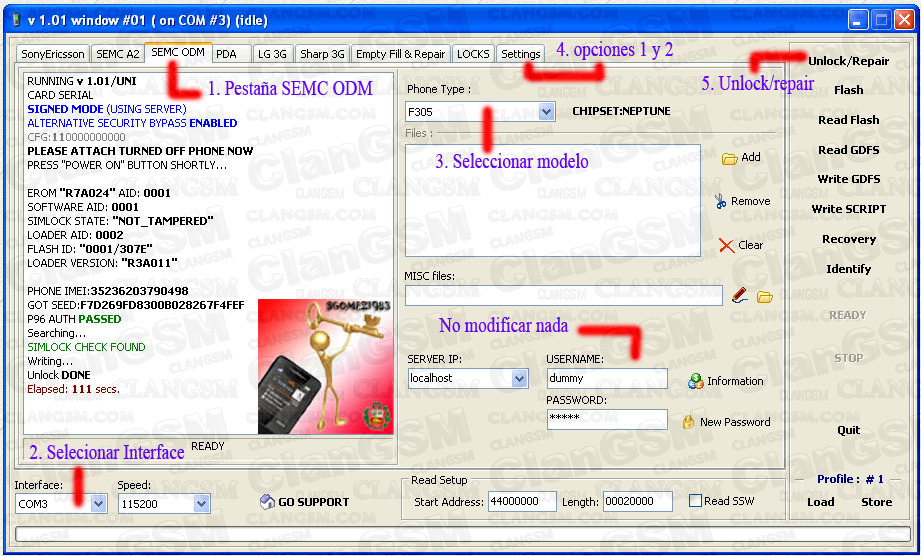Click the New Password lock icon

pyautogui.click(x=688, y=422)
